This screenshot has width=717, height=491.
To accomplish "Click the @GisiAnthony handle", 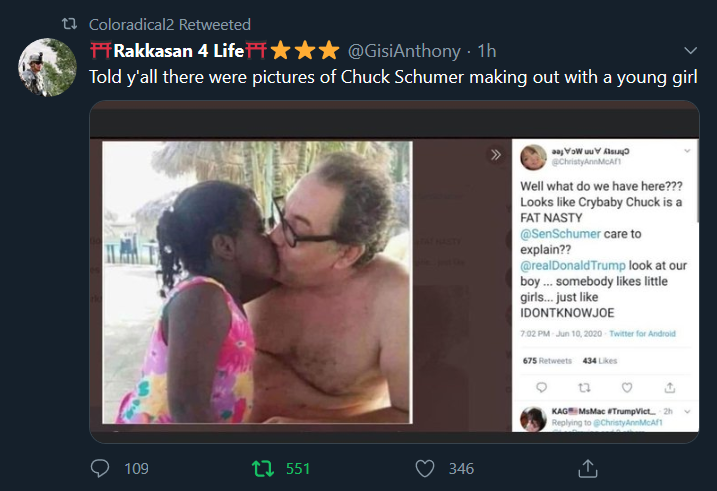I will (x=404, y=50).
